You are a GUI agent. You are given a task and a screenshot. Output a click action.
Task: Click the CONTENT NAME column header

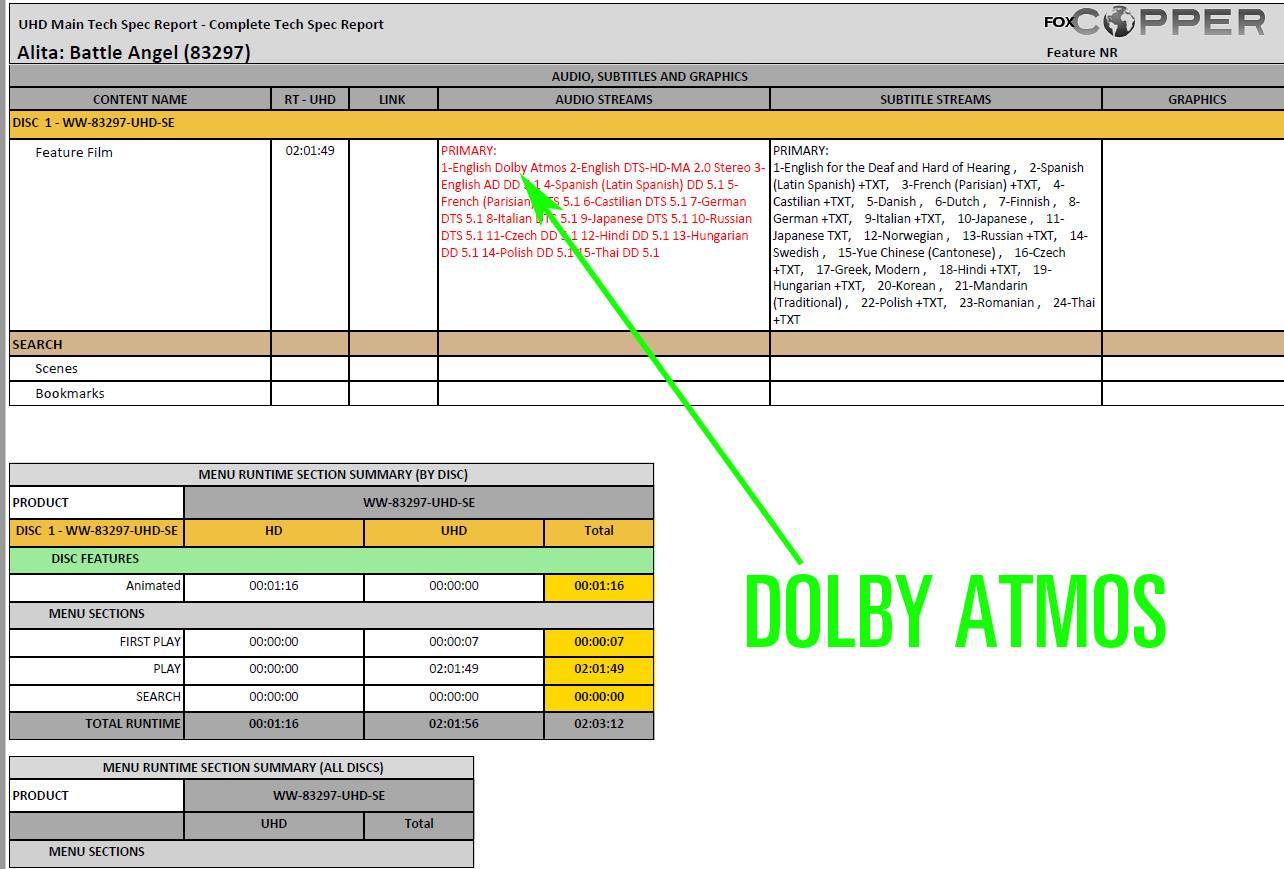pos(140,99)
